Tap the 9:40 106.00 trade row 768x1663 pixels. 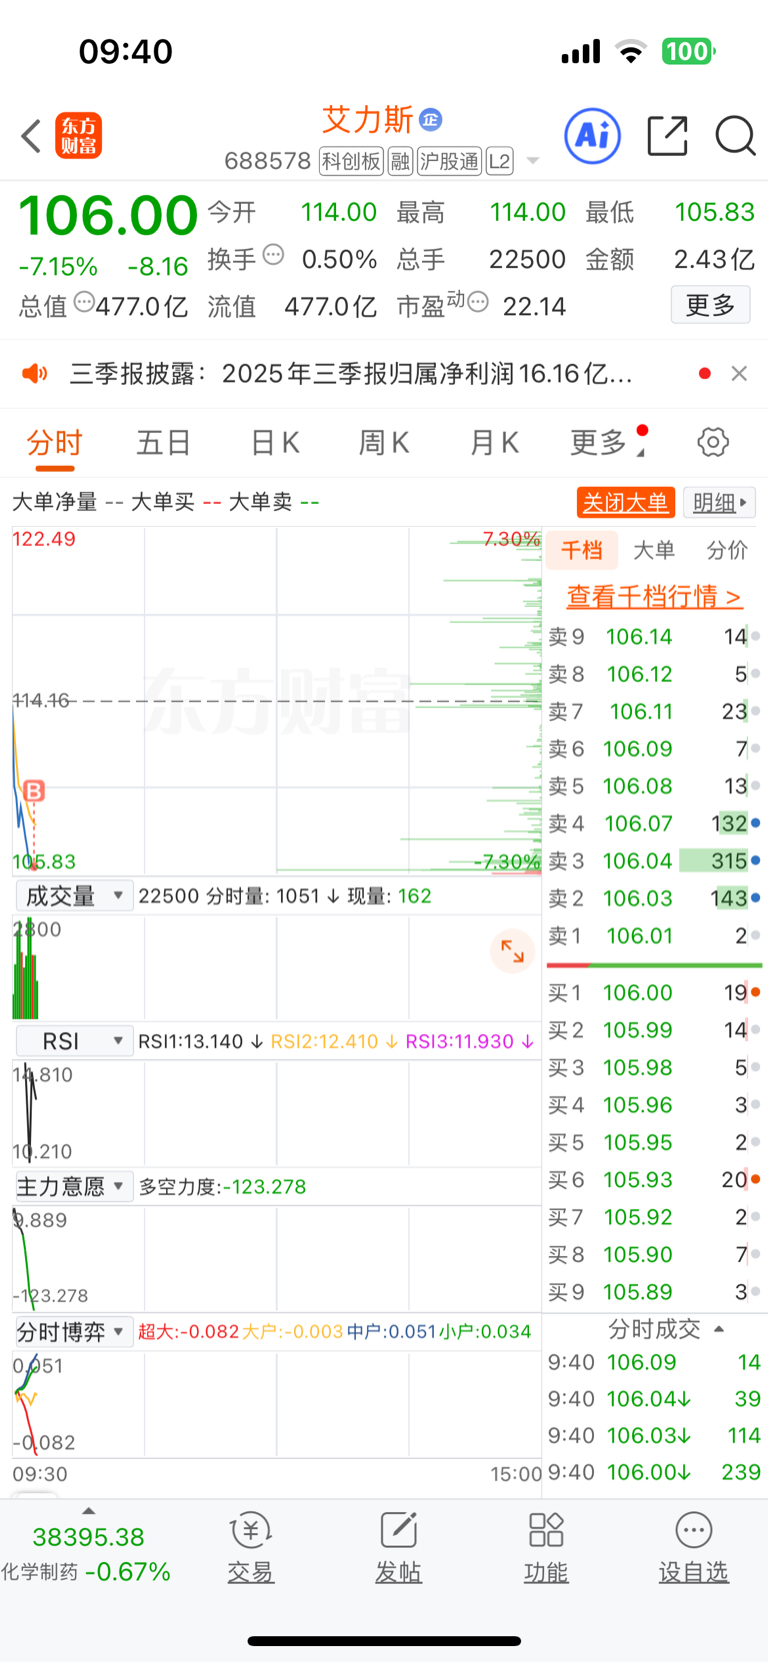[654, 1472]
